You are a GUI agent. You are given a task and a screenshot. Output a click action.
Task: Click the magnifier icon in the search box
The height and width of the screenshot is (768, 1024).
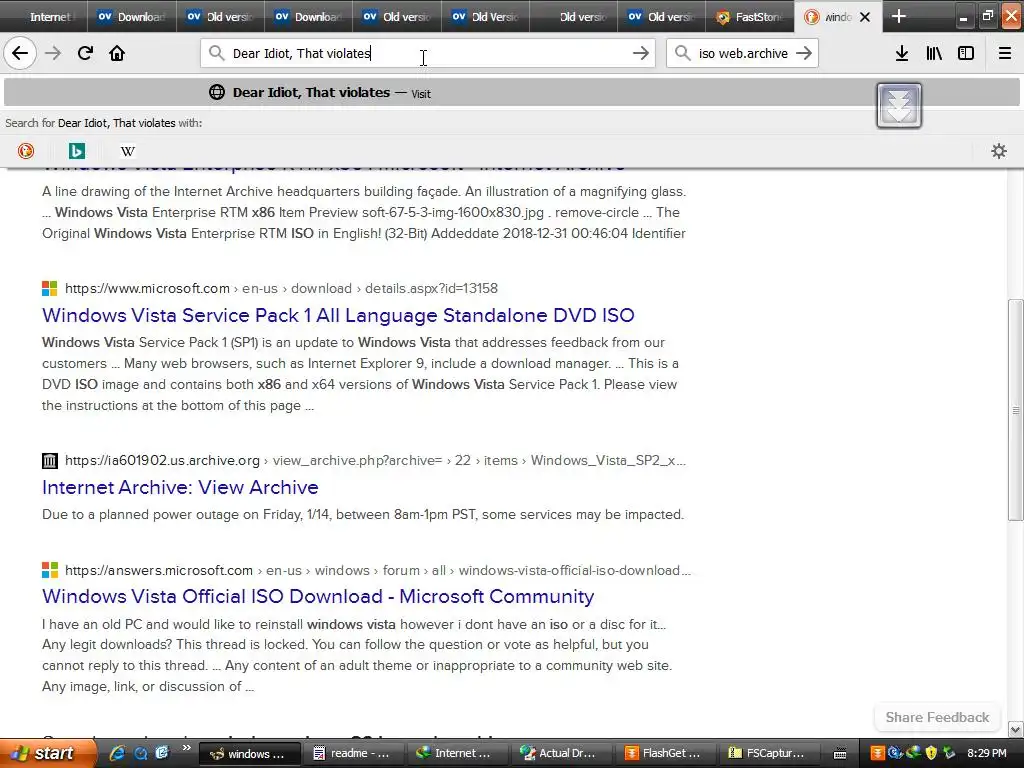(x=682, y=53)
